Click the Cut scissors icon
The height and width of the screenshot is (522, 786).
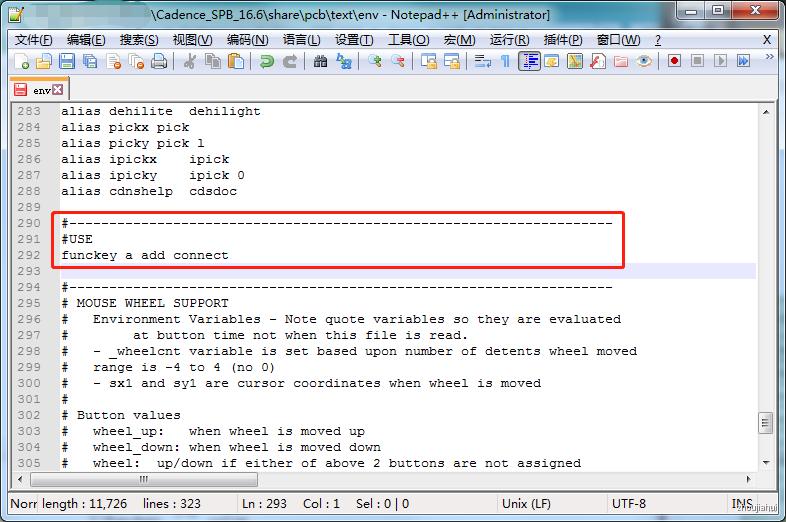click(189, 61)
